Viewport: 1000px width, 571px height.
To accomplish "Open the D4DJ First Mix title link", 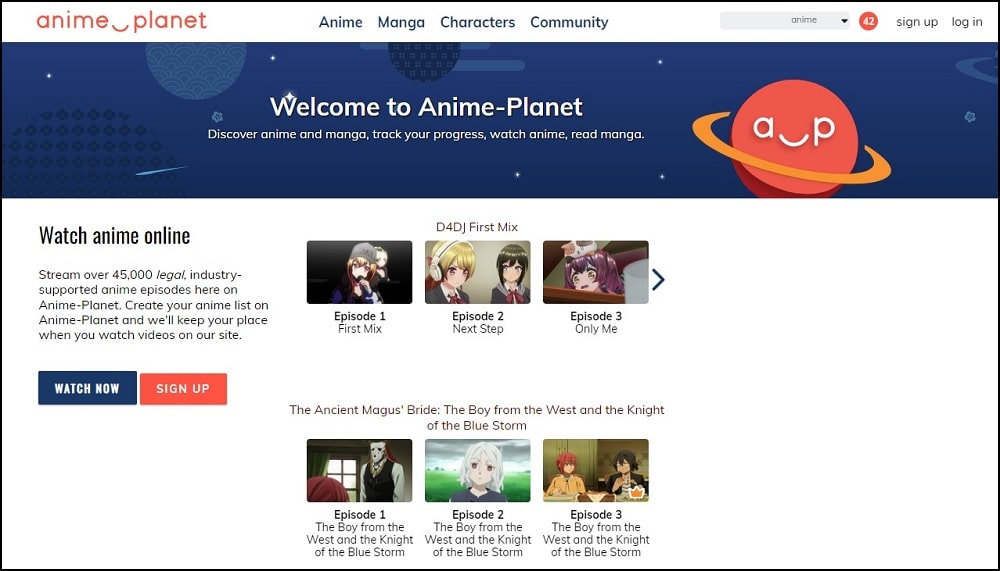I will 476,227.
